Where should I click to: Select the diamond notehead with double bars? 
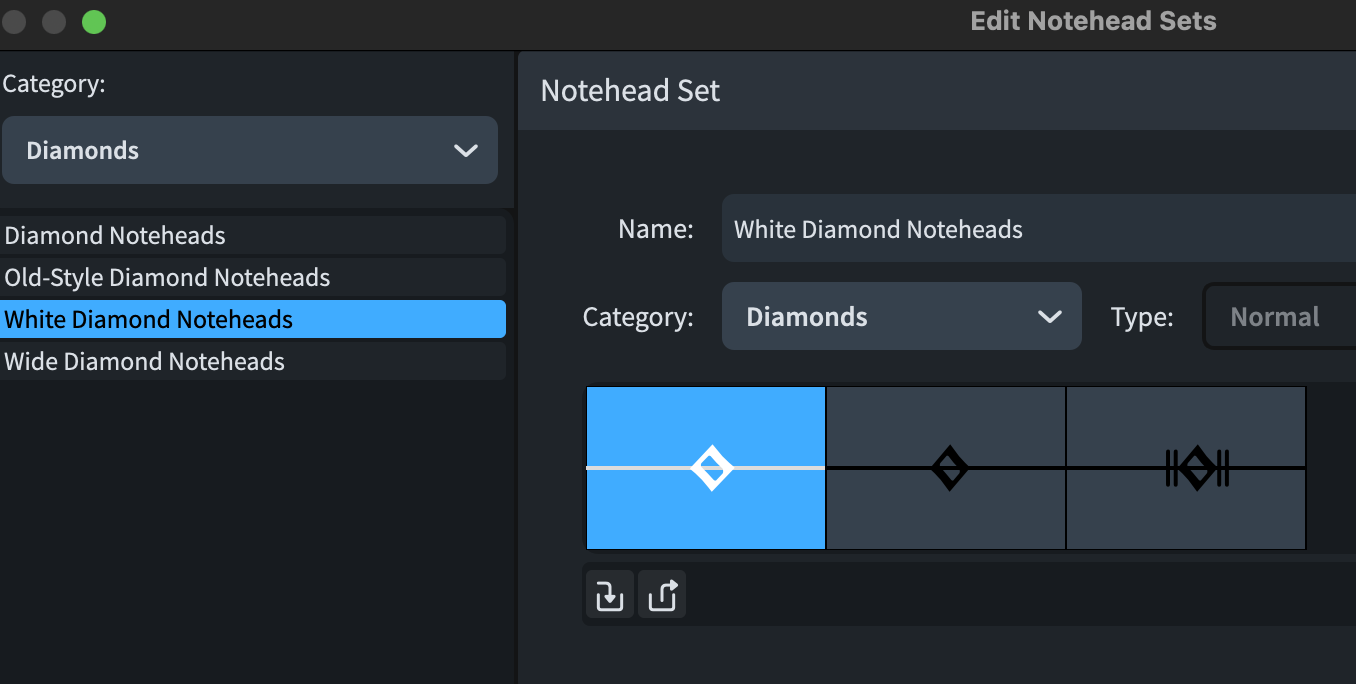point(1186,468)
